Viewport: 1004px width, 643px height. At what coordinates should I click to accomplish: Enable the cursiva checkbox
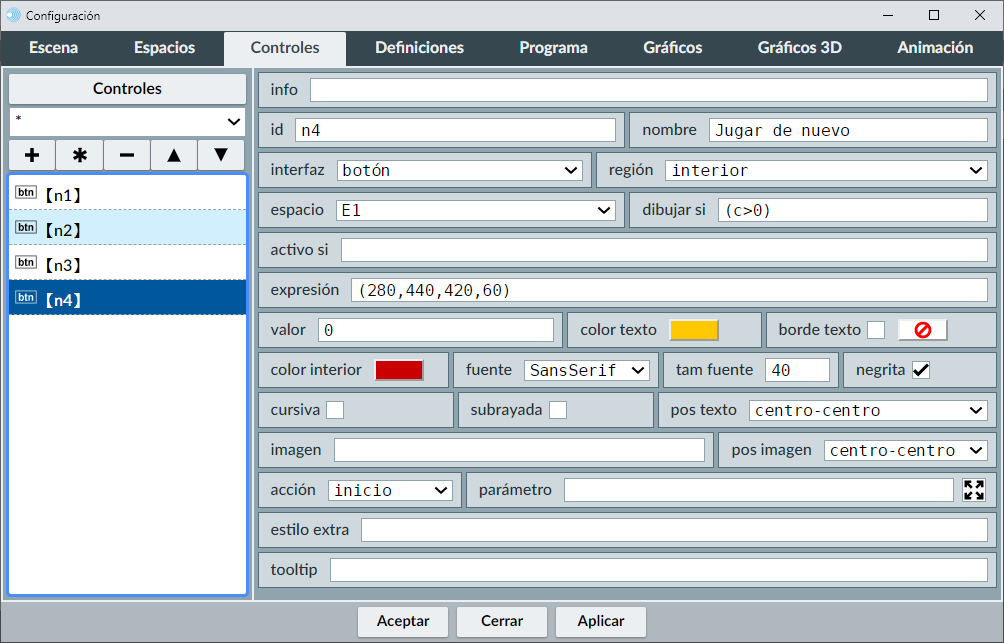(x=335, y=410)
